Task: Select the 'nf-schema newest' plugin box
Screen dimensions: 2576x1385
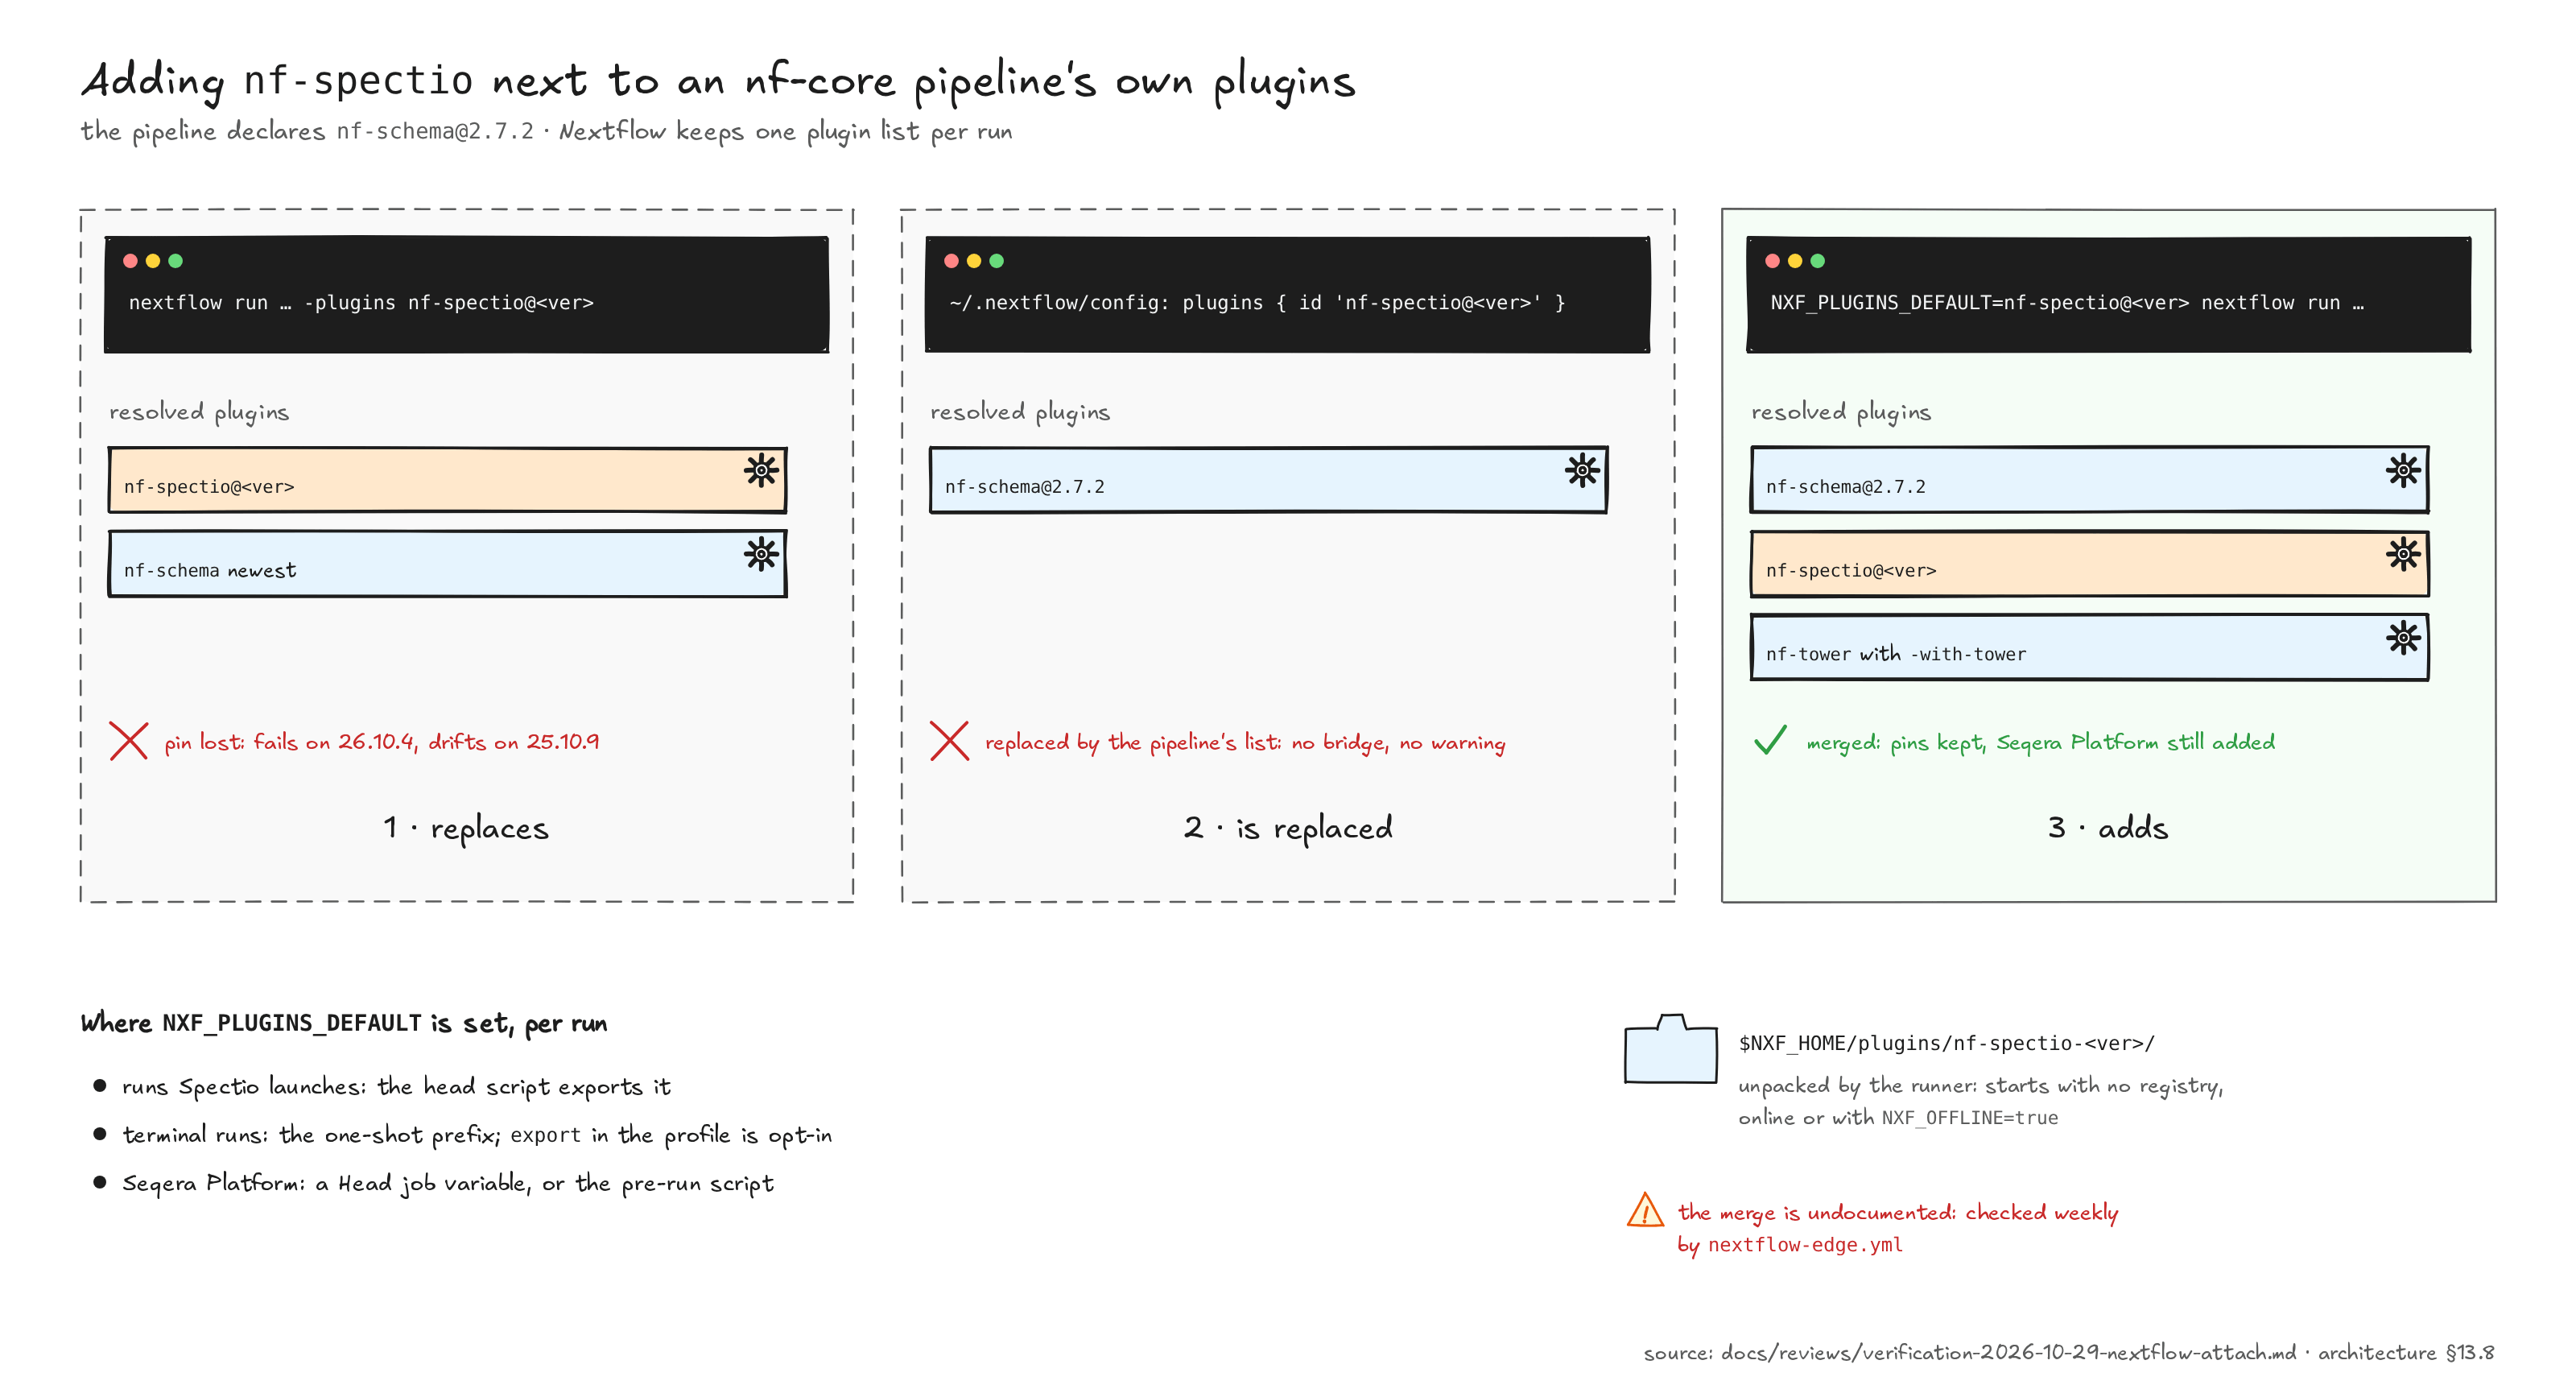Action: click(x=447, y=564)
